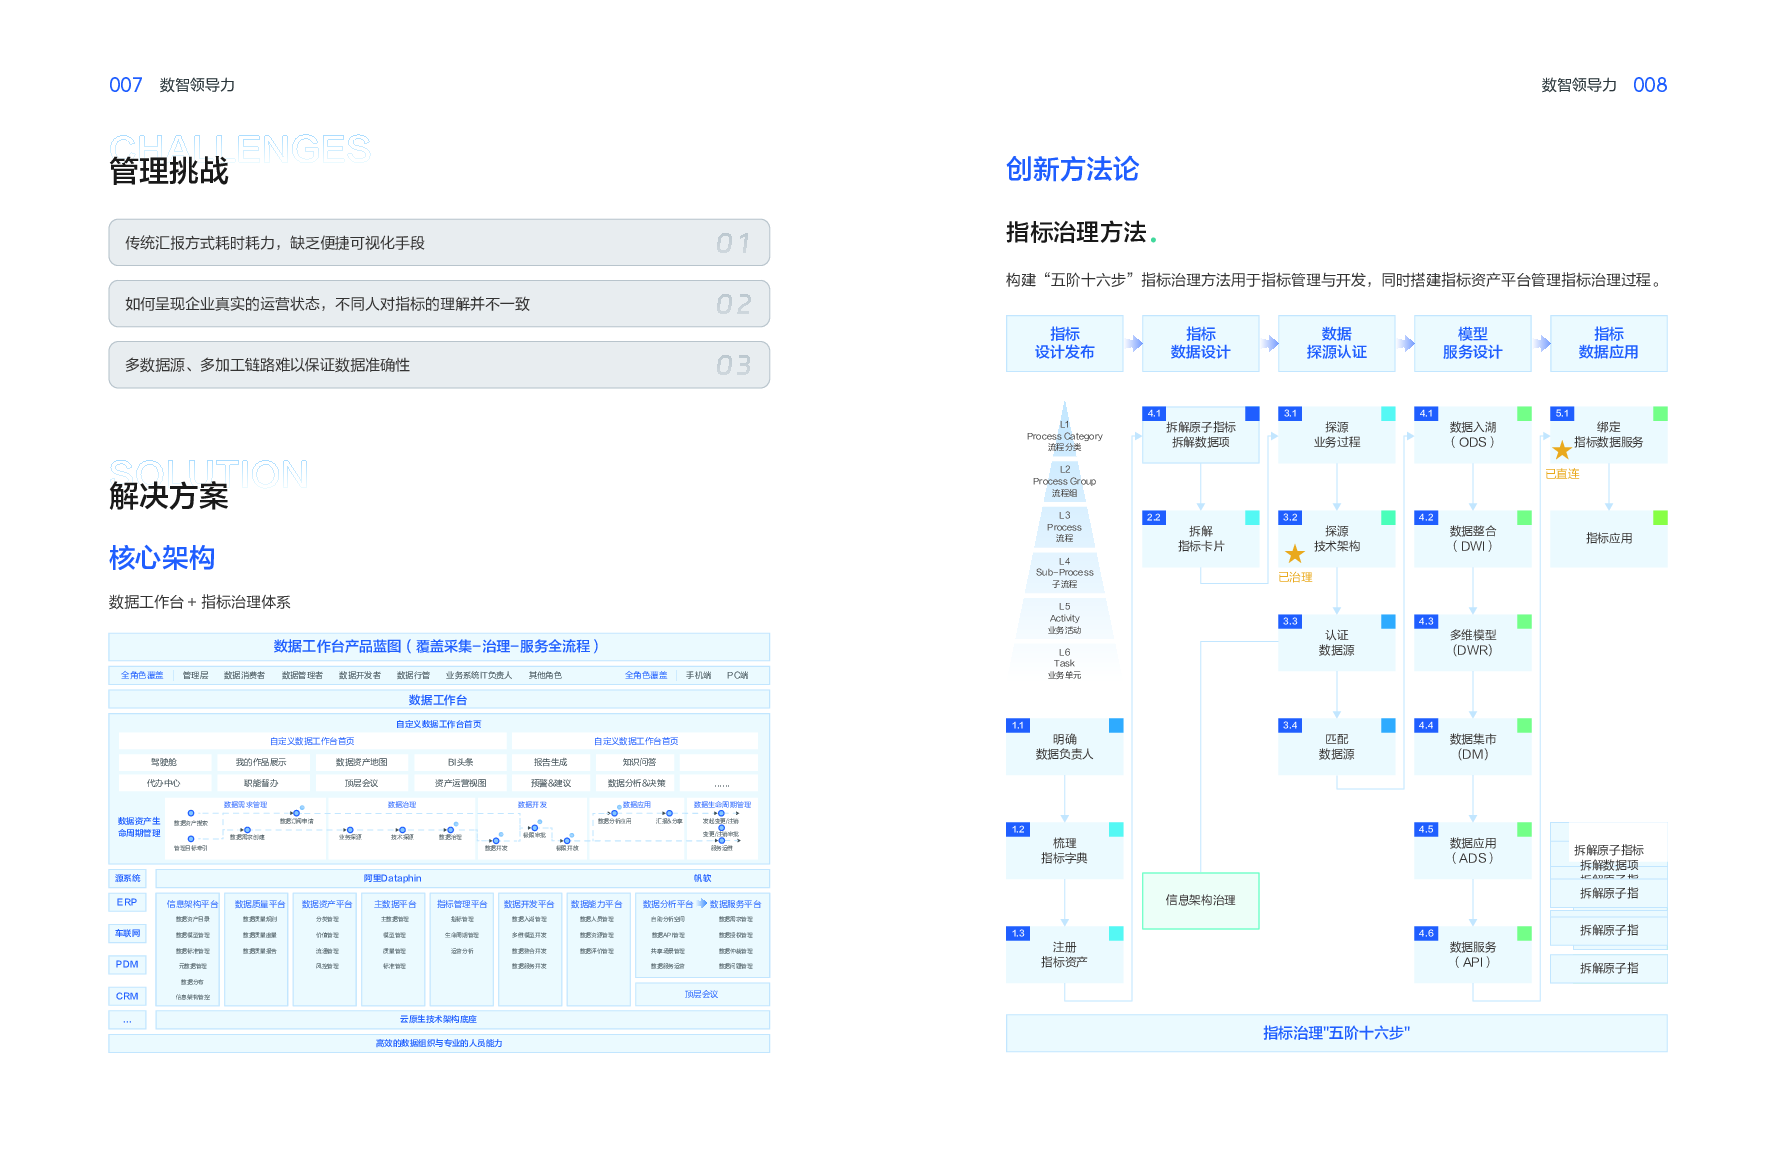The image size is (1776, 1162).
Task: Click the 明确数据负责人 step box
Action: (x=1065, y=747)
